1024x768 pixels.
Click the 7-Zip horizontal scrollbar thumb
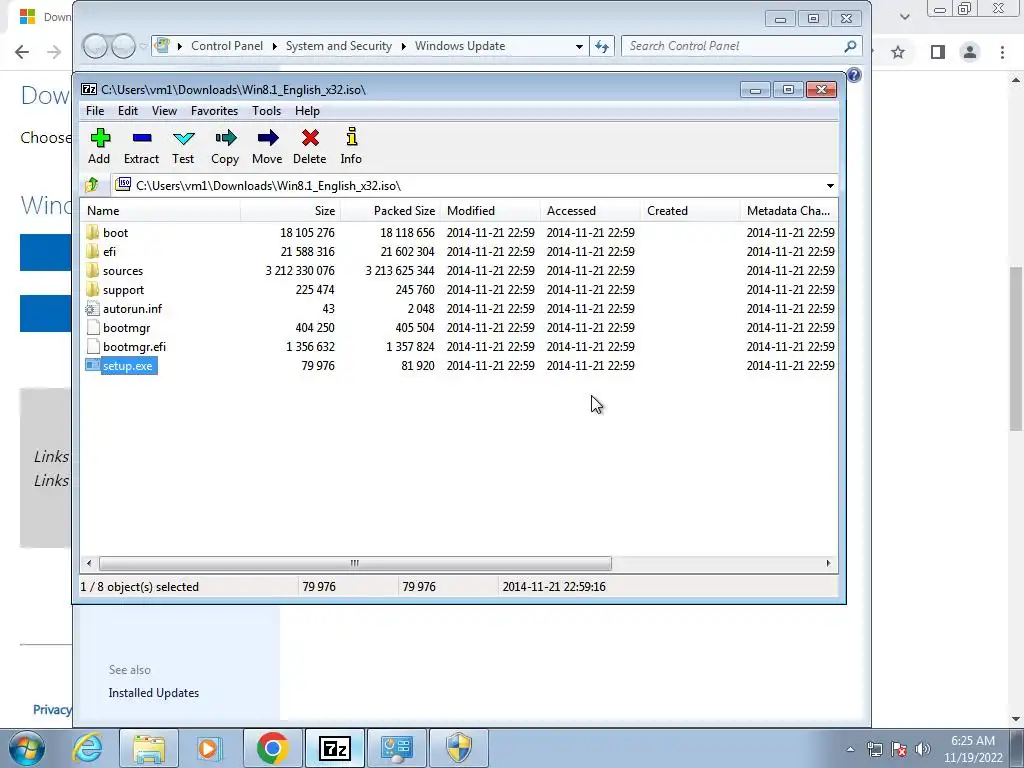pos(355,563)
